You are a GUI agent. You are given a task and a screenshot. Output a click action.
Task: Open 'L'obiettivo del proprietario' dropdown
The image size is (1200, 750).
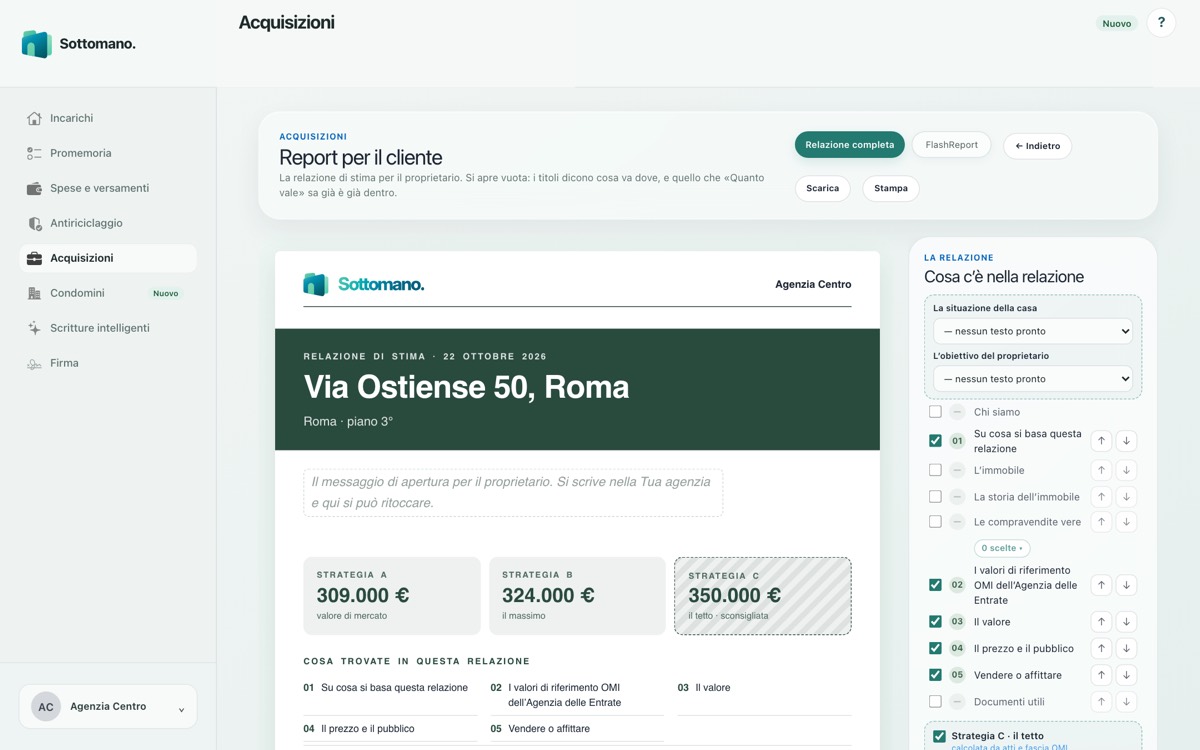point(1033,379)
